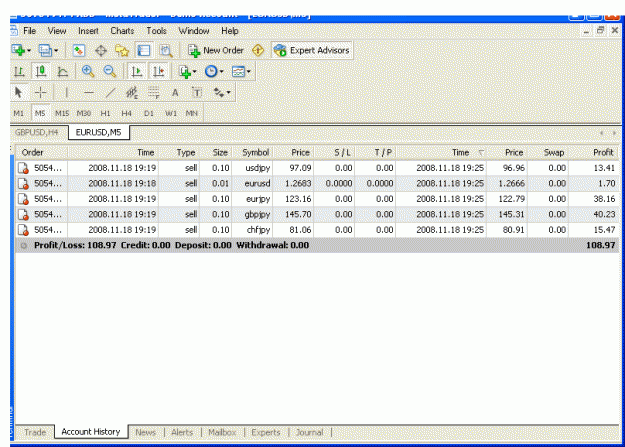Screen dimensions: 625x447
Task: Toggle the Chart Shift icon
Action: pyautogui.click(x=159, y=72)
